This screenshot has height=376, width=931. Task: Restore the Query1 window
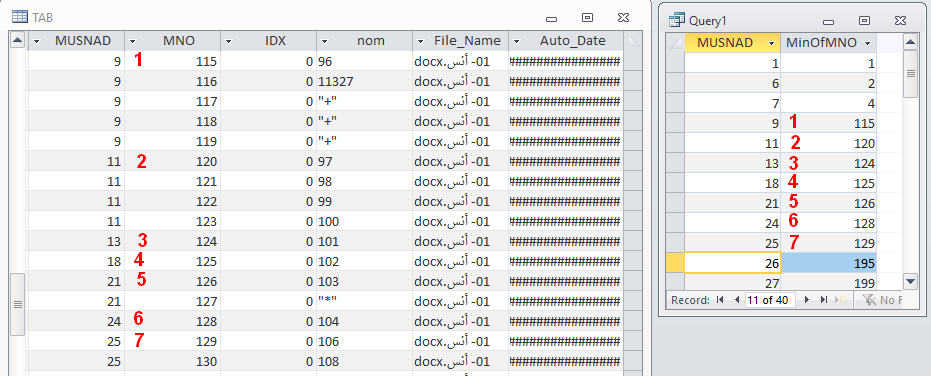click(x=864, y=20)
